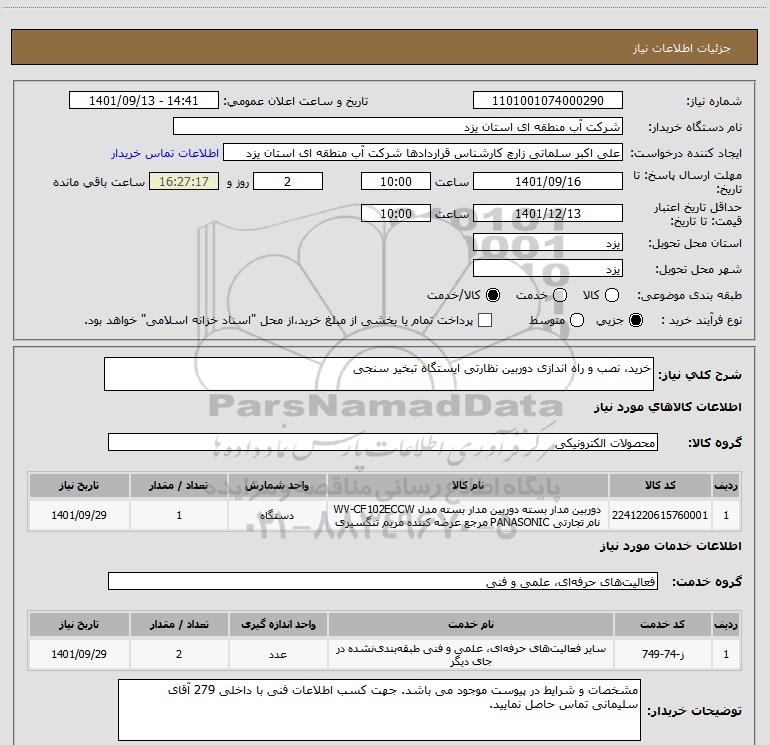The width and height of the screenshot is (770, 745).
Task: Click the response deadline time 10:00 field
Action: (396, 181)
